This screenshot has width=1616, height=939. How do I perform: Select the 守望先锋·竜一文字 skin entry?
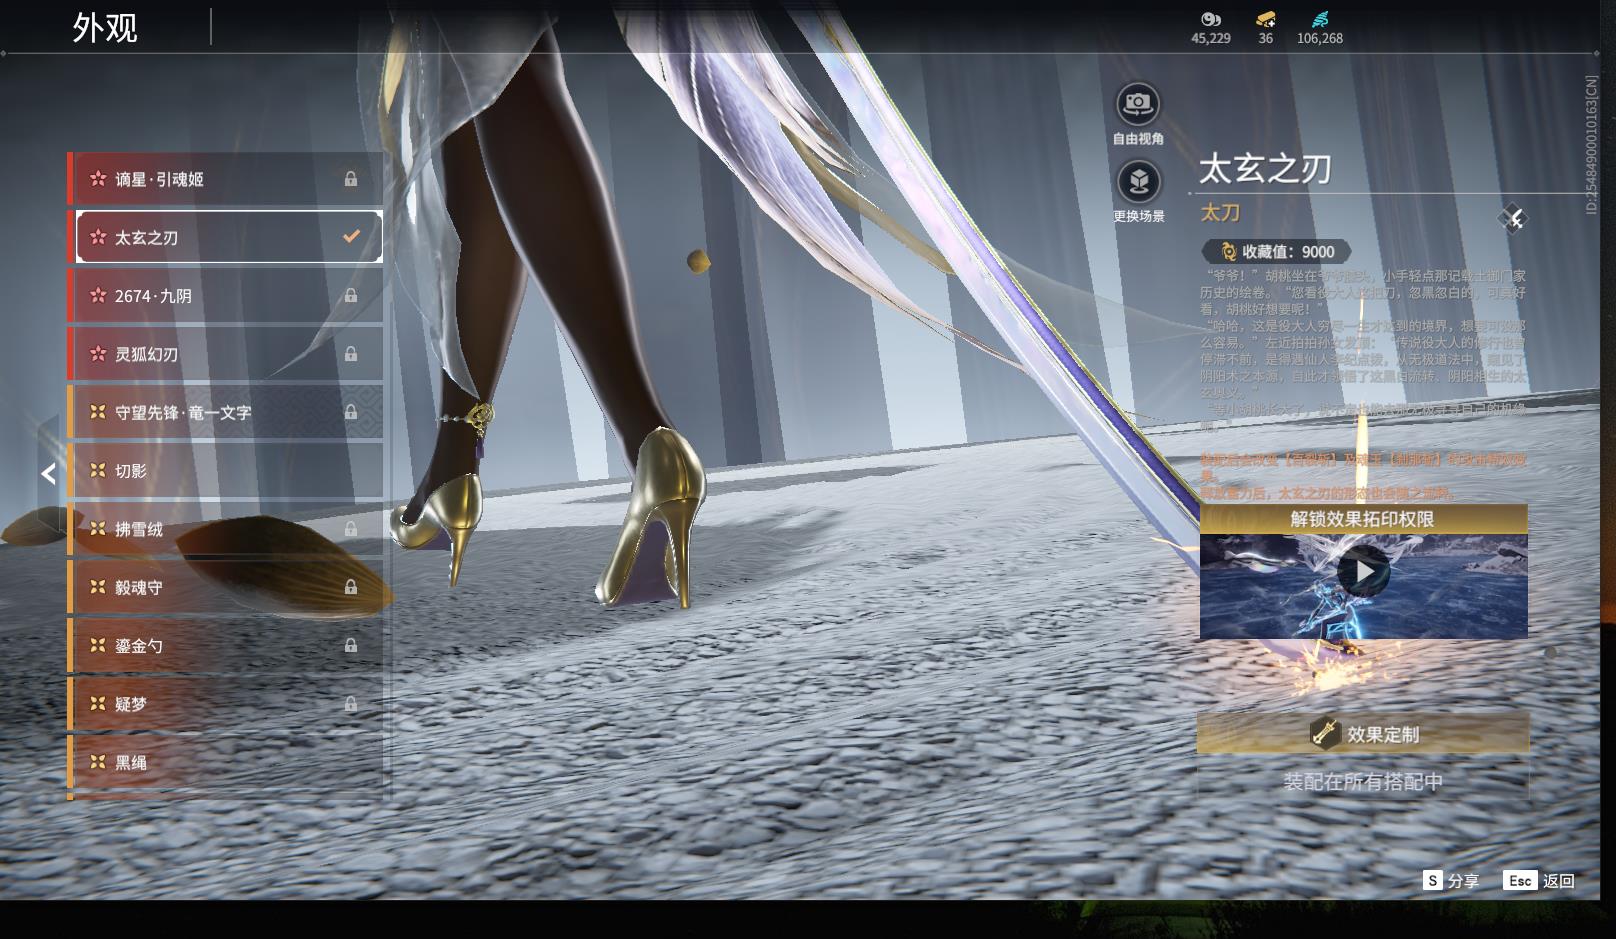click(226, 412)
